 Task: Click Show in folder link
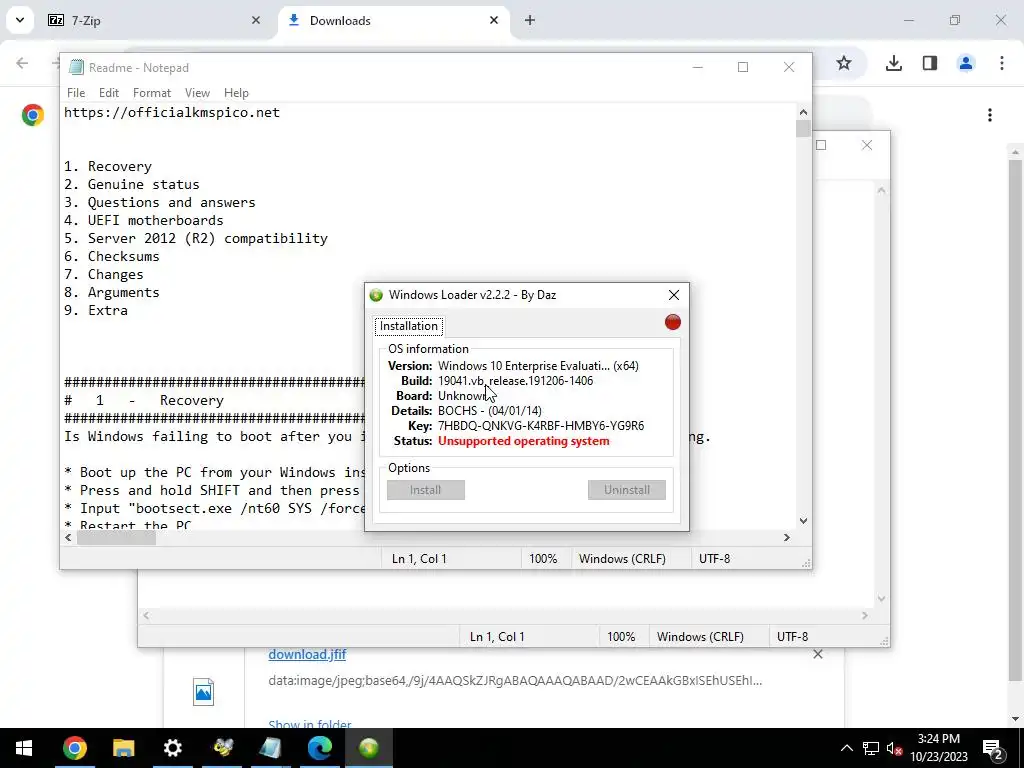310,724
